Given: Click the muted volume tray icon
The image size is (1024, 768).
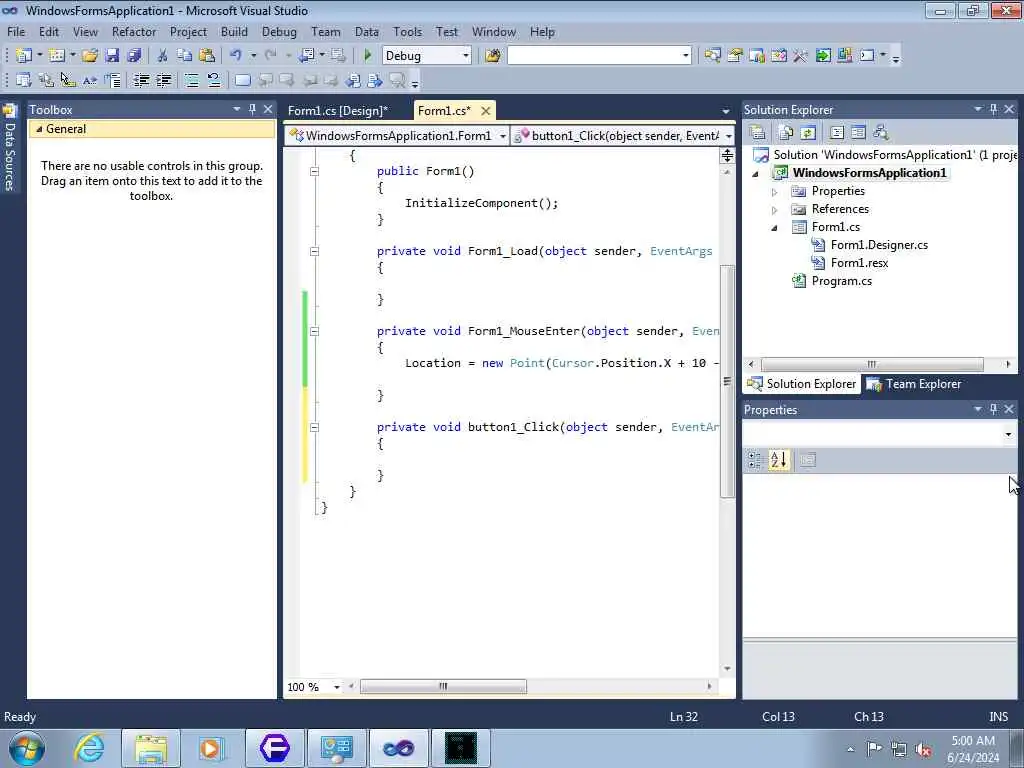Looking at the screenshot, I should tap(923, 749).
